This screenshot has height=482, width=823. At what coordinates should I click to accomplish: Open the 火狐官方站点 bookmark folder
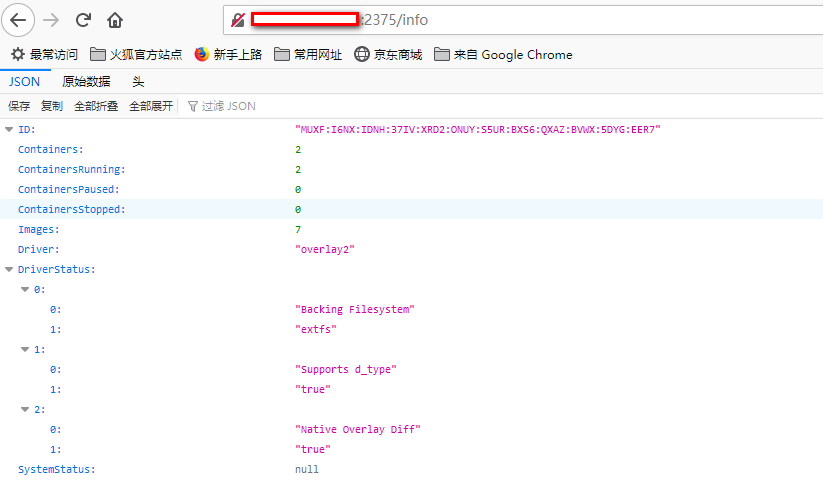tap(136, 55)
